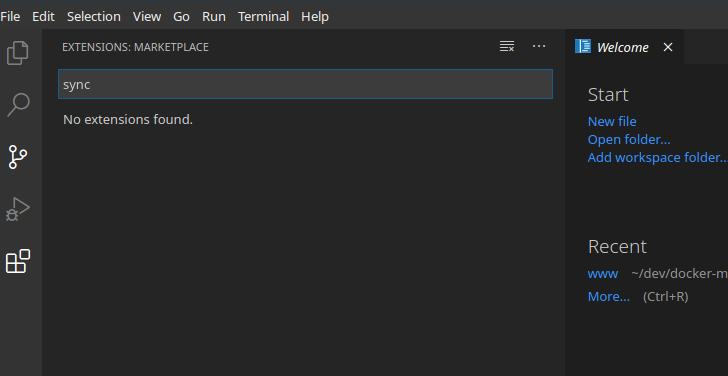This screenshot has height=376, width=728.
Task: Click the New file link
Action: pos(612,122)
